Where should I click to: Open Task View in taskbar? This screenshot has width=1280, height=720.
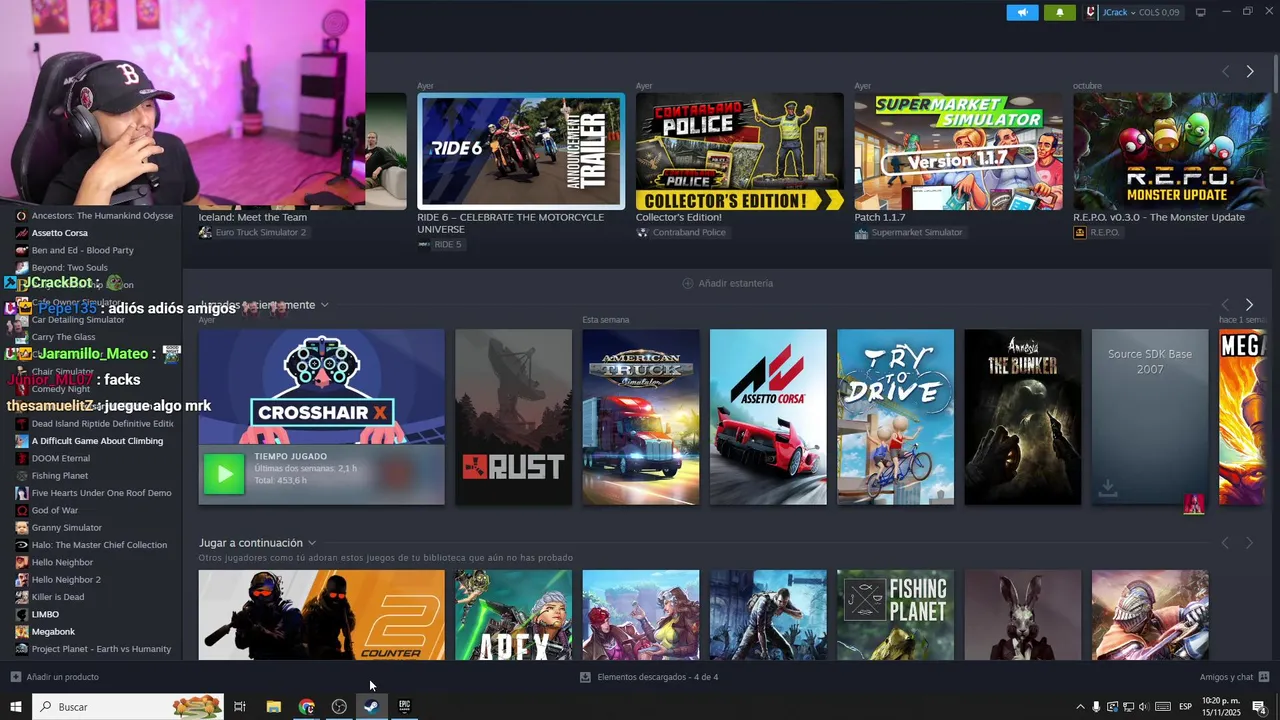point(240,707)
